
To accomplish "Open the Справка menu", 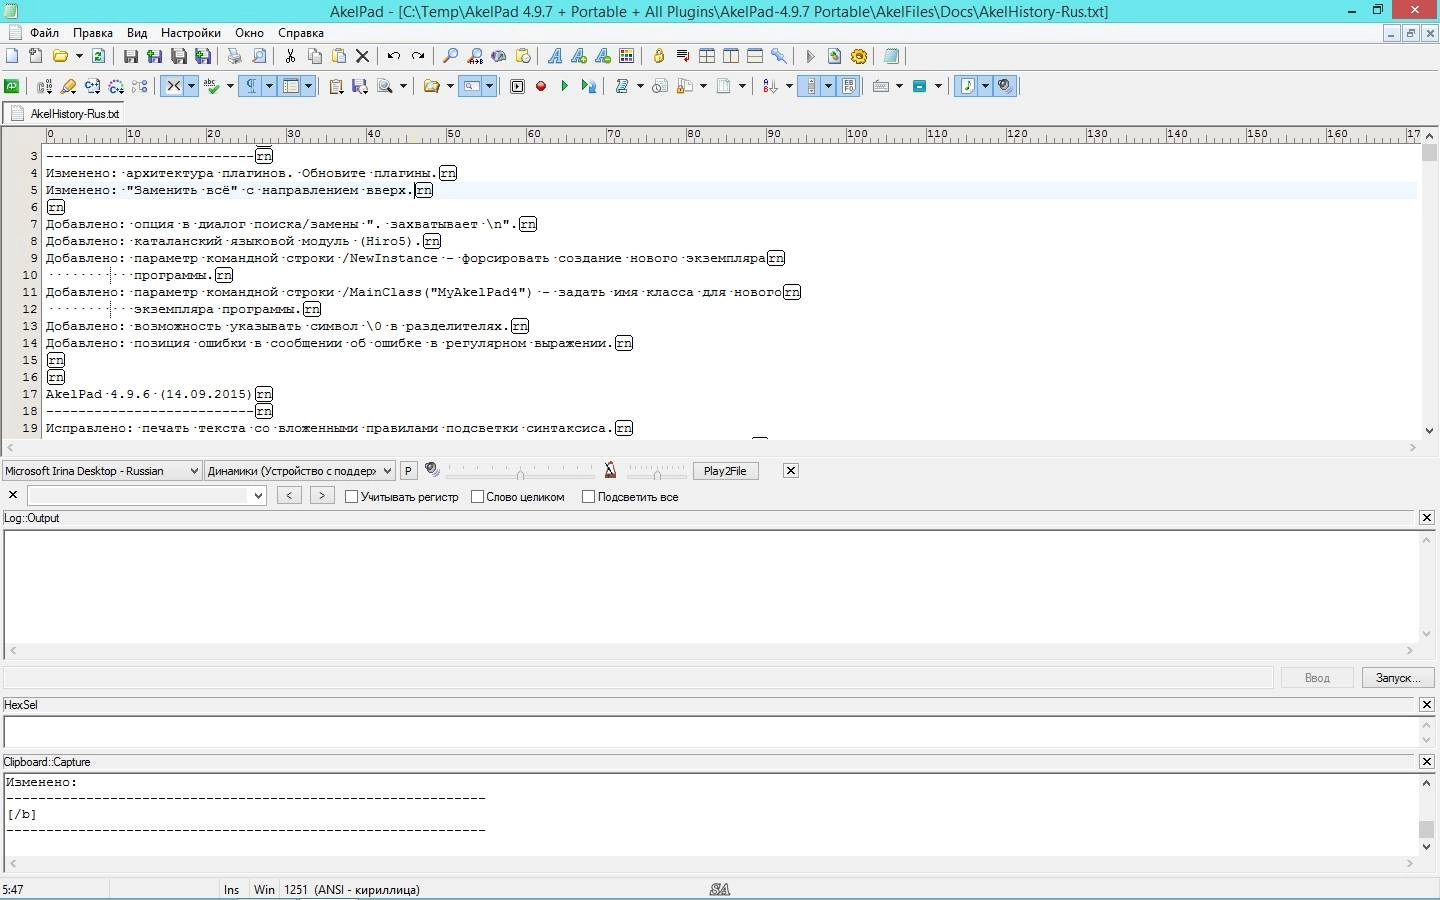I will pos(301,33).
